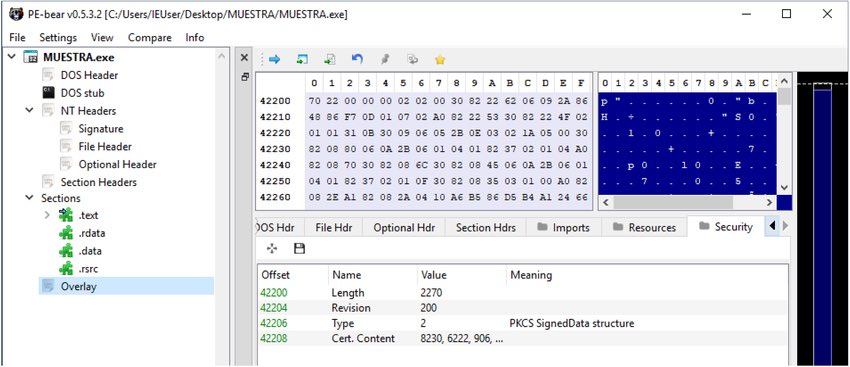Switch to the File Hdr tab

pos(334,228)
